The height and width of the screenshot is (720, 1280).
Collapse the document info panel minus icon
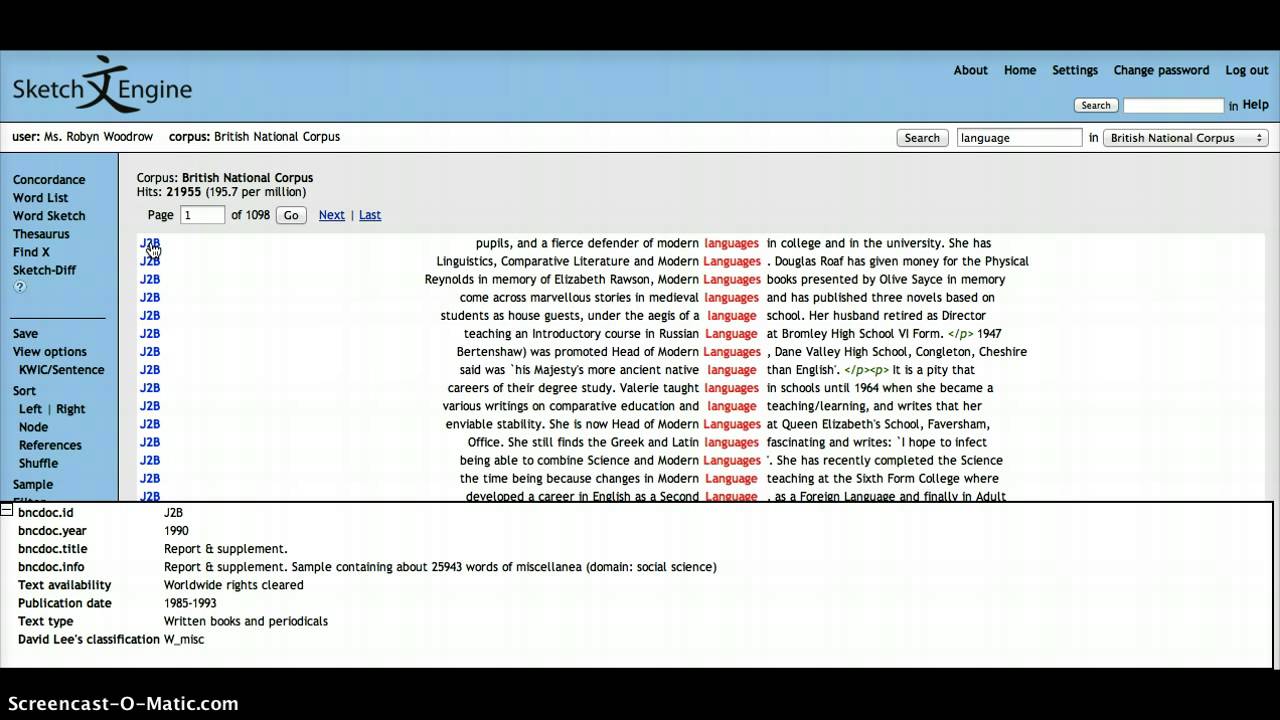6,511
